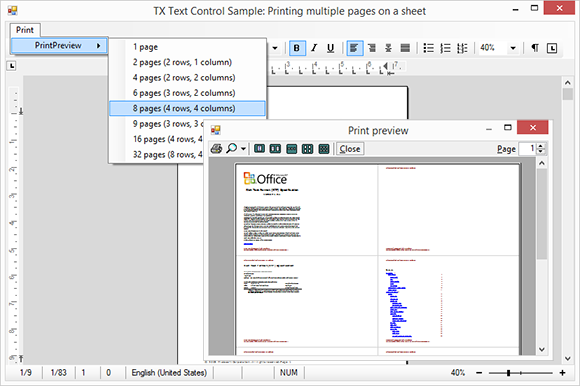Show one page in Print preview
The width and height of the screenshot is (580, 386).
coord(259,149)
